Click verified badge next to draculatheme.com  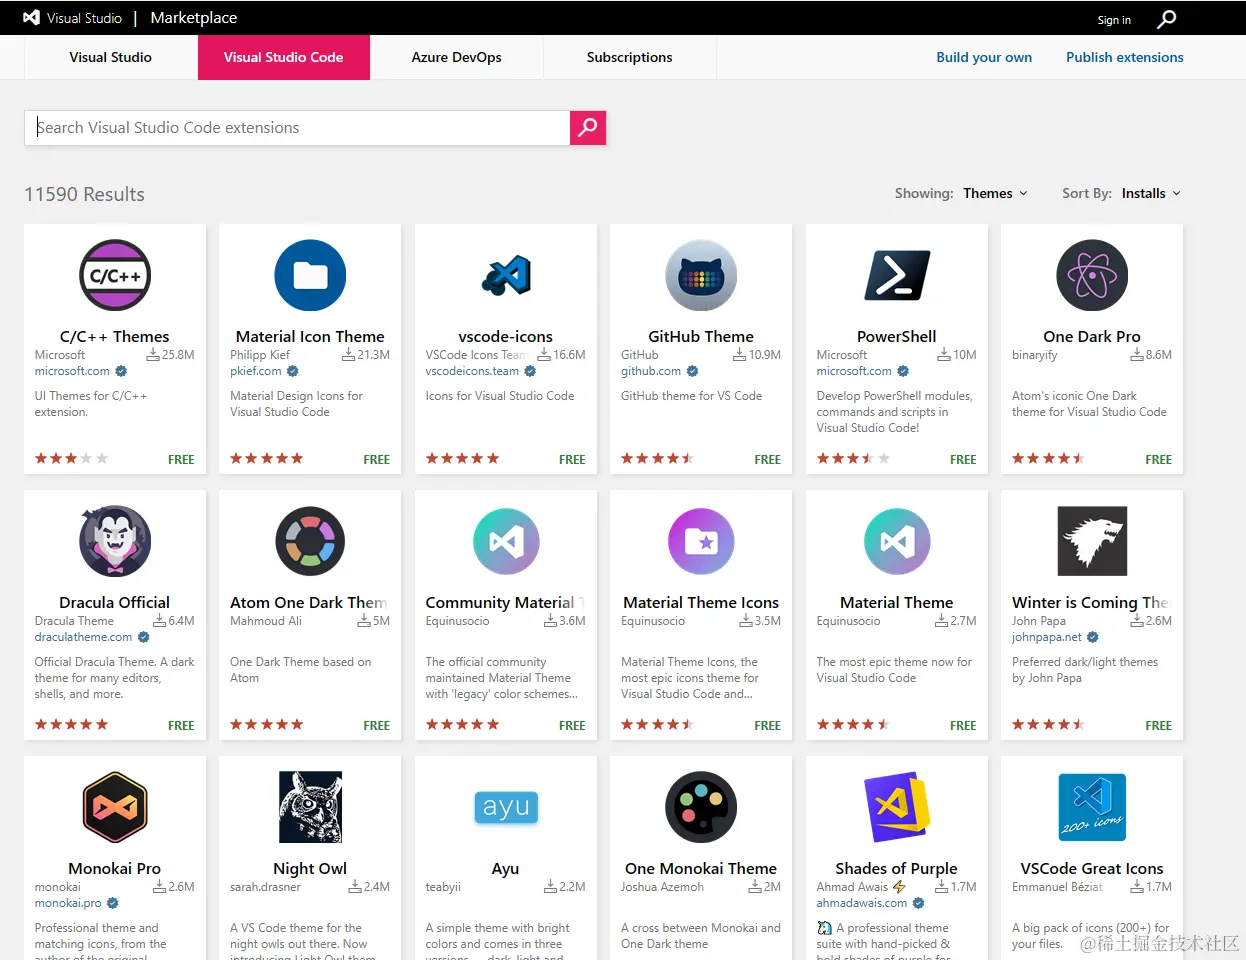(x=143, y=637)
